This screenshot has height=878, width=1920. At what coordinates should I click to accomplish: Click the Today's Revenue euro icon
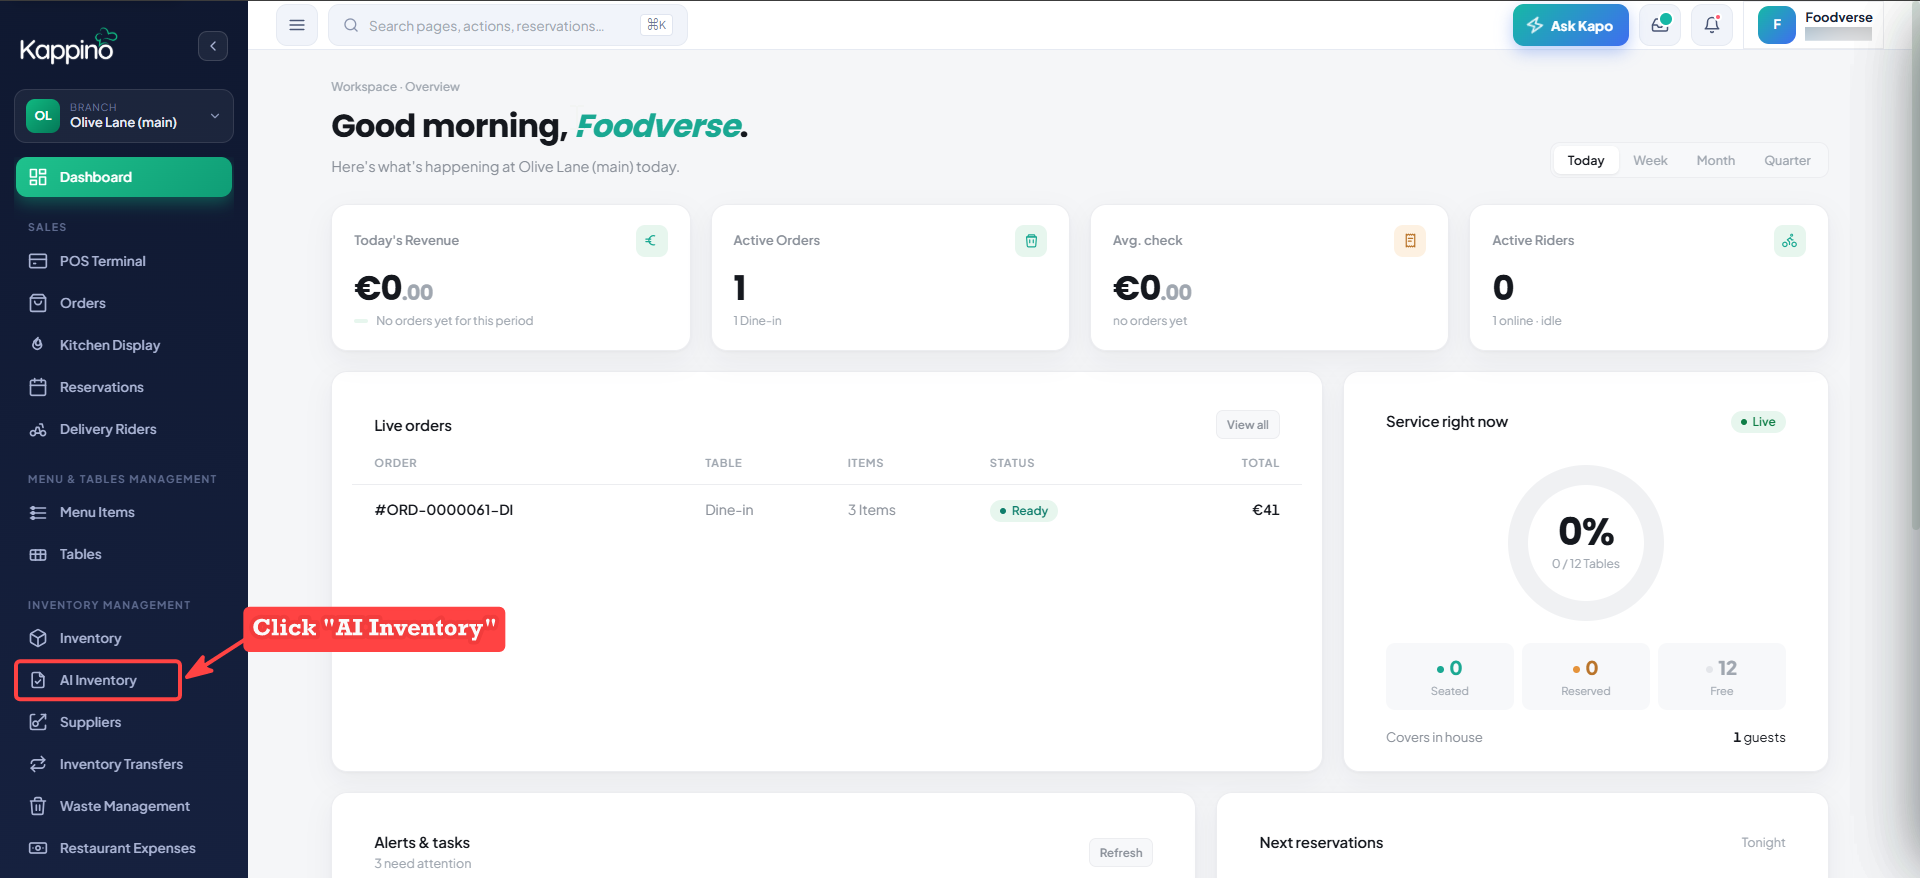(x=652, y=241)
